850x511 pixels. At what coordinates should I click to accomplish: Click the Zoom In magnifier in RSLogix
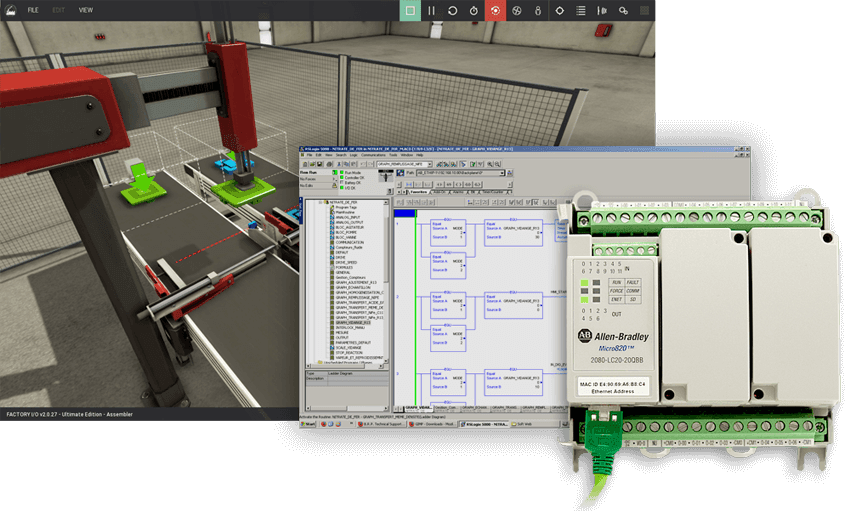click(x=490, y=164)
